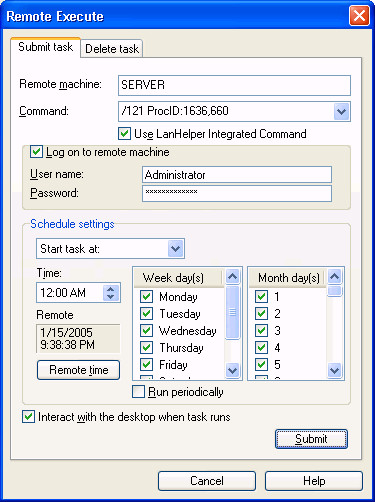Click the Month day(s) column header
The width and height of the screenshot is (375, 502).
pos(288,278)
